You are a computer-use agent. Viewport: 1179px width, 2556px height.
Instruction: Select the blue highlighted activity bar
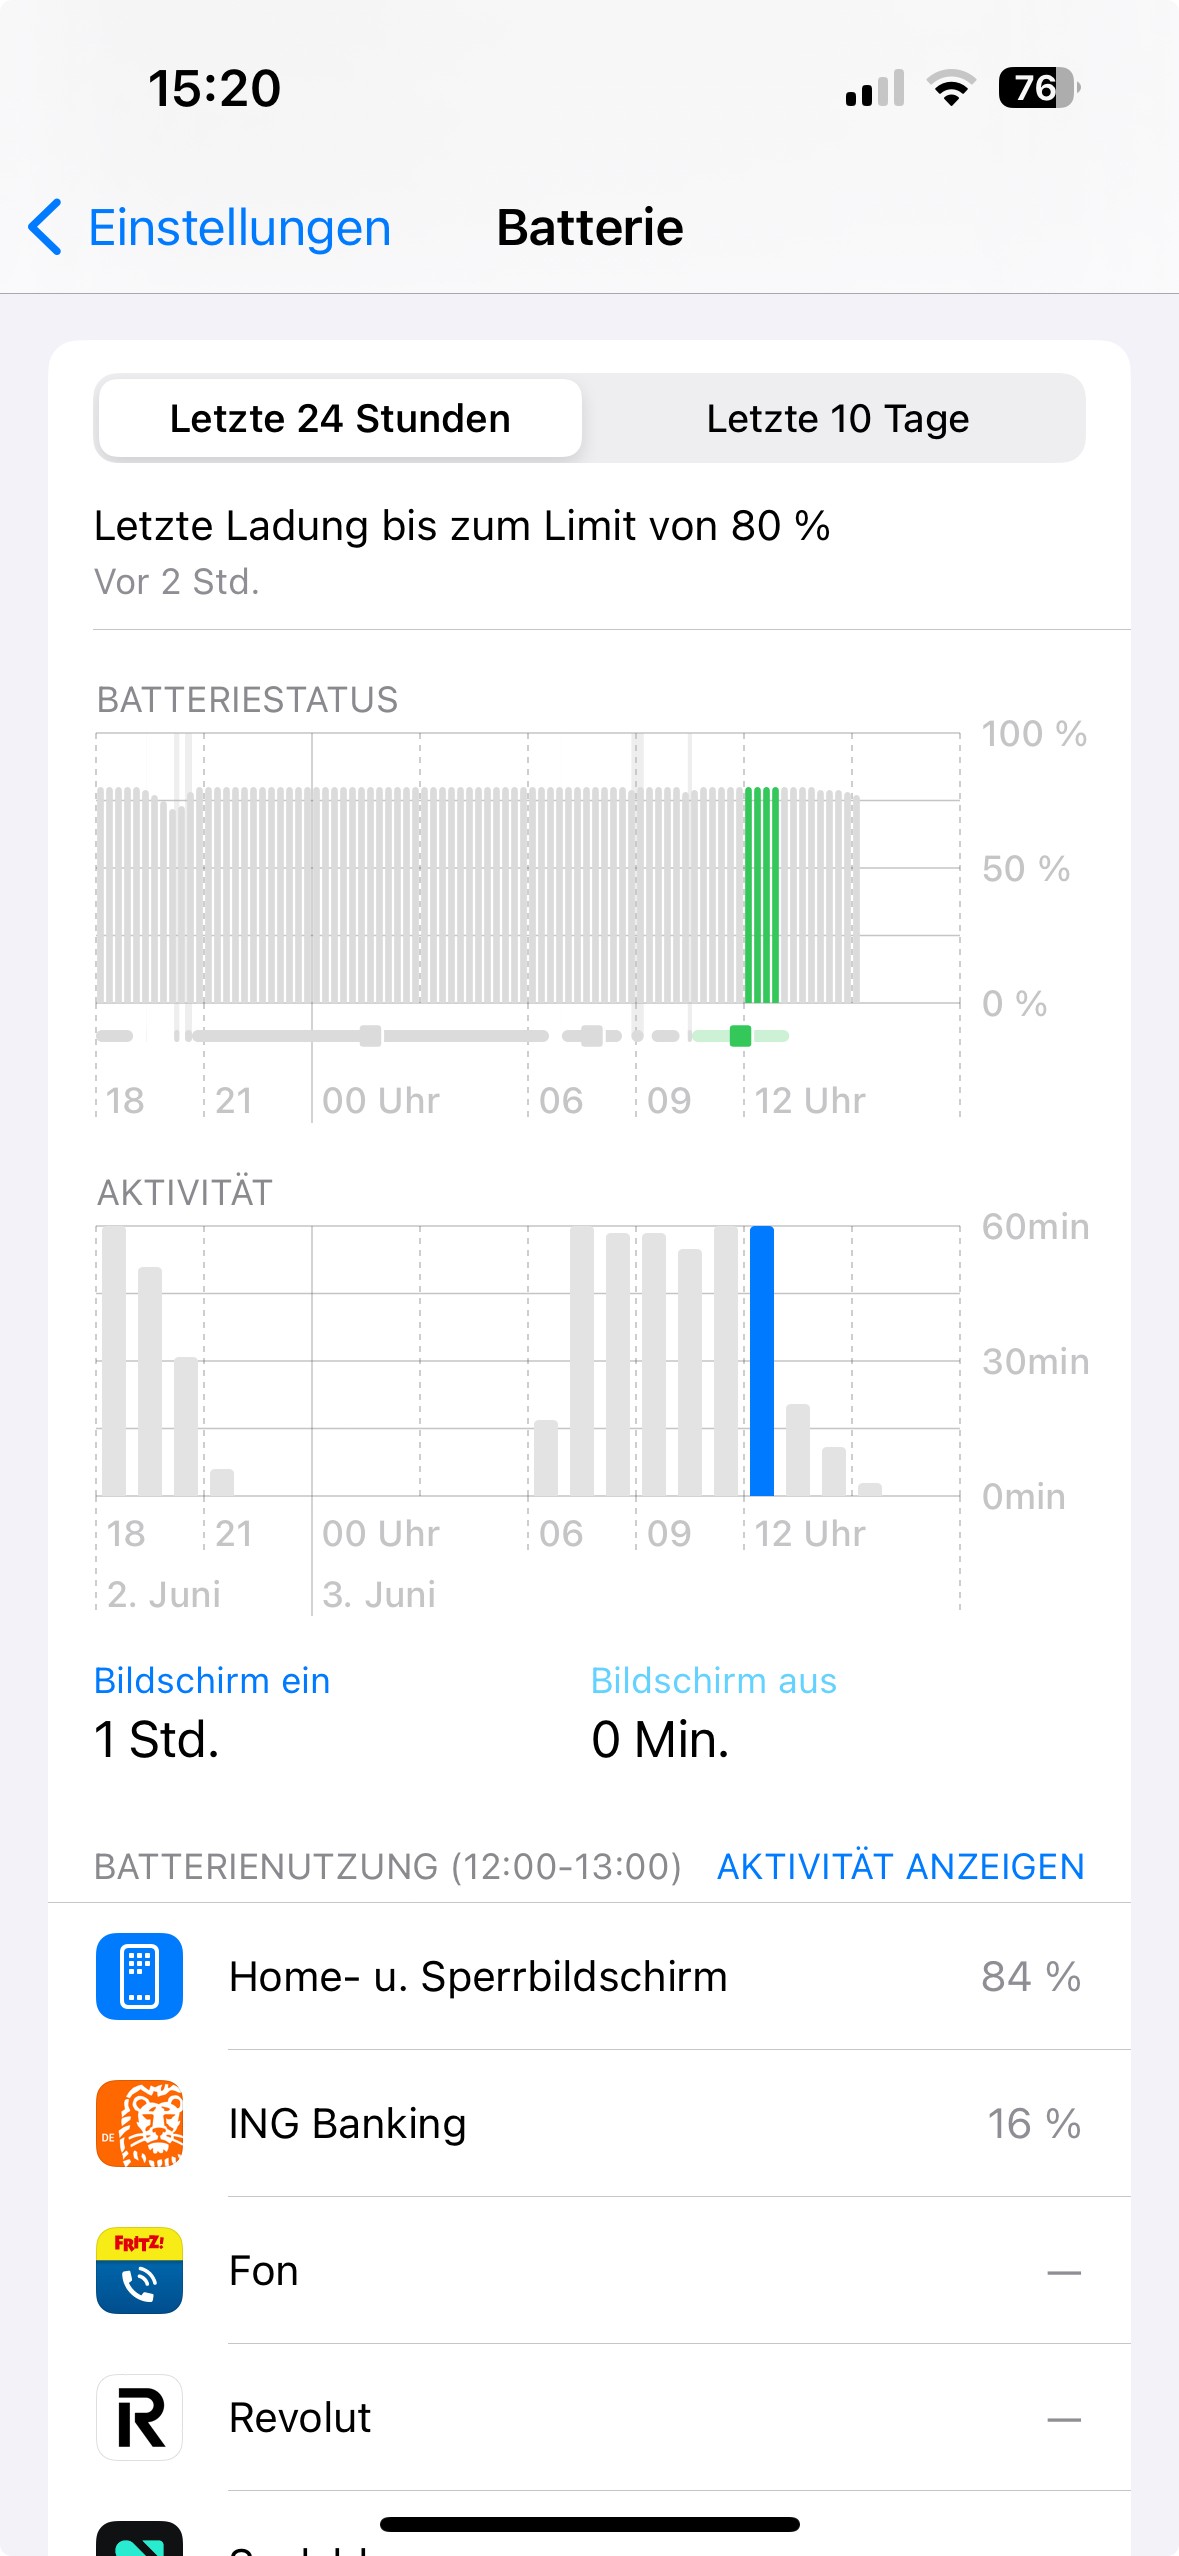click(762, 1360)
